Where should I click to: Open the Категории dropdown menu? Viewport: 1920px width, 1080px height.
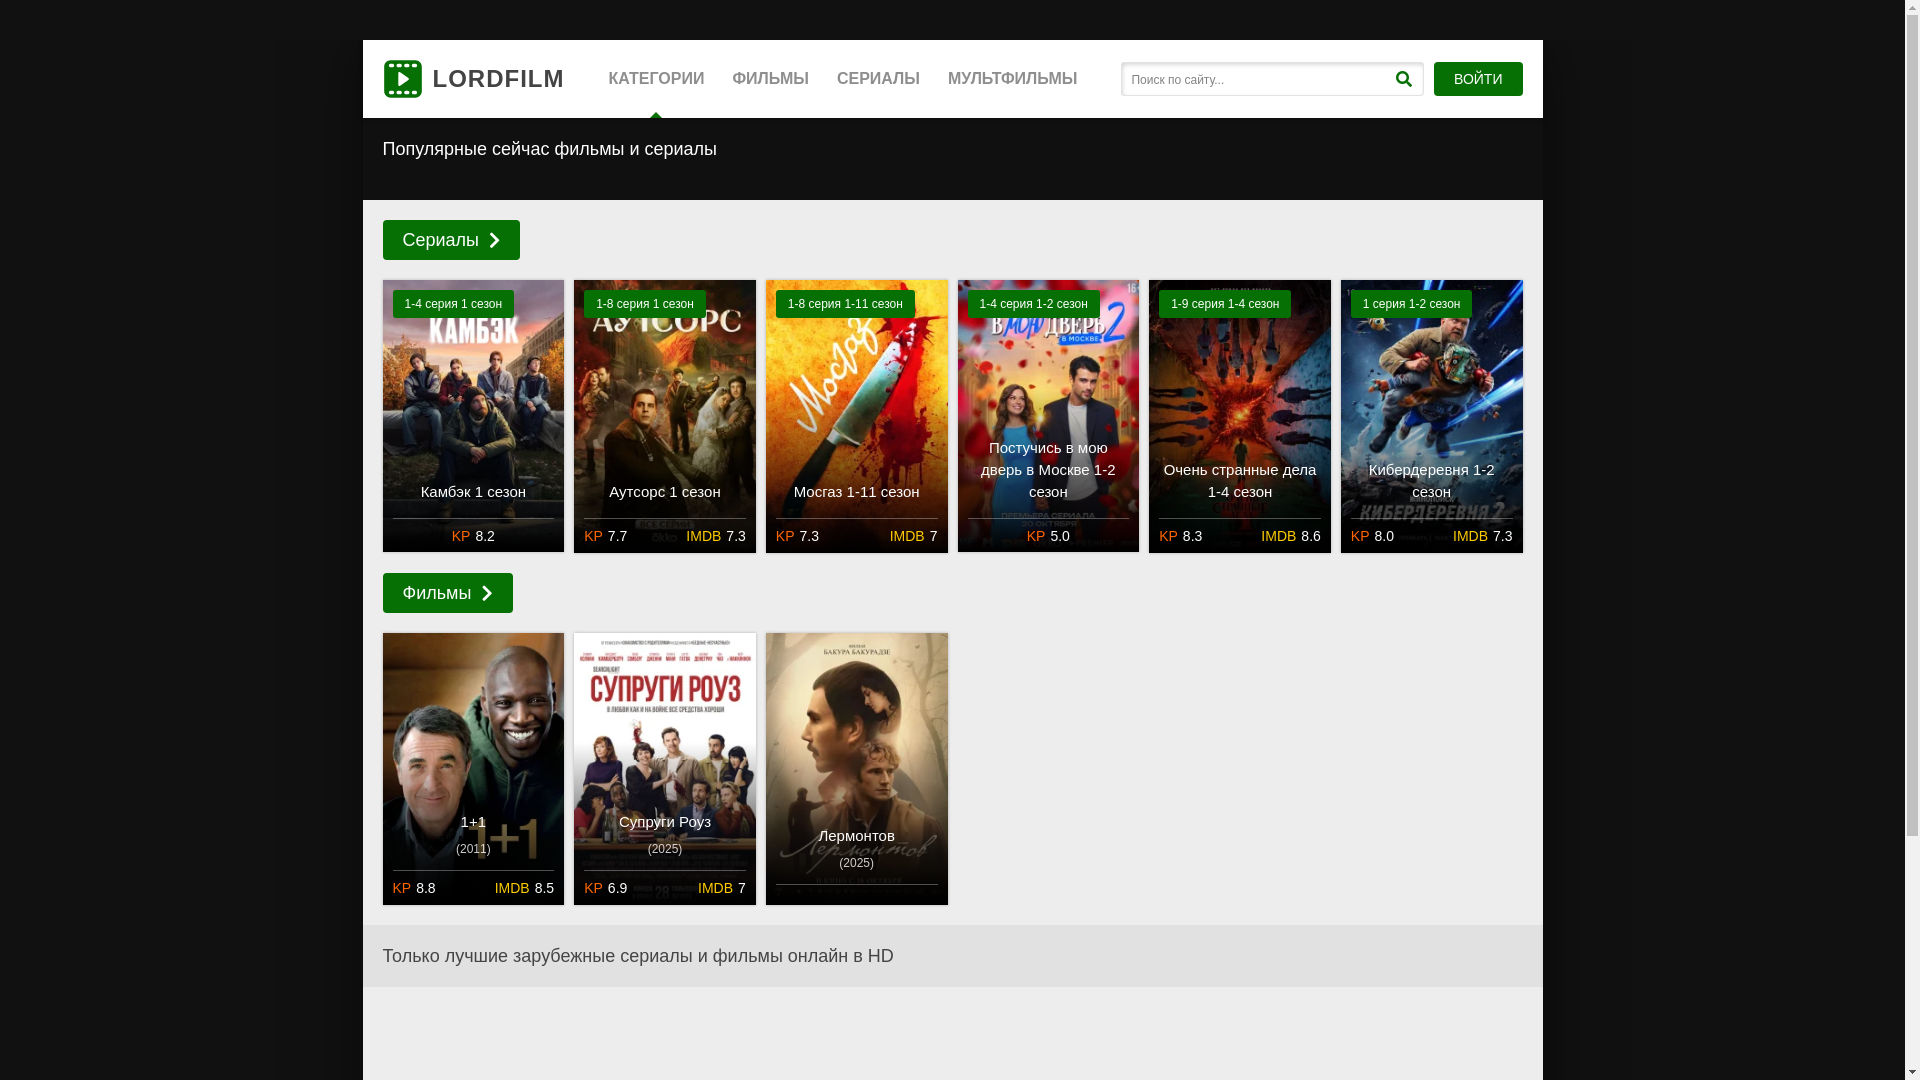656,79
